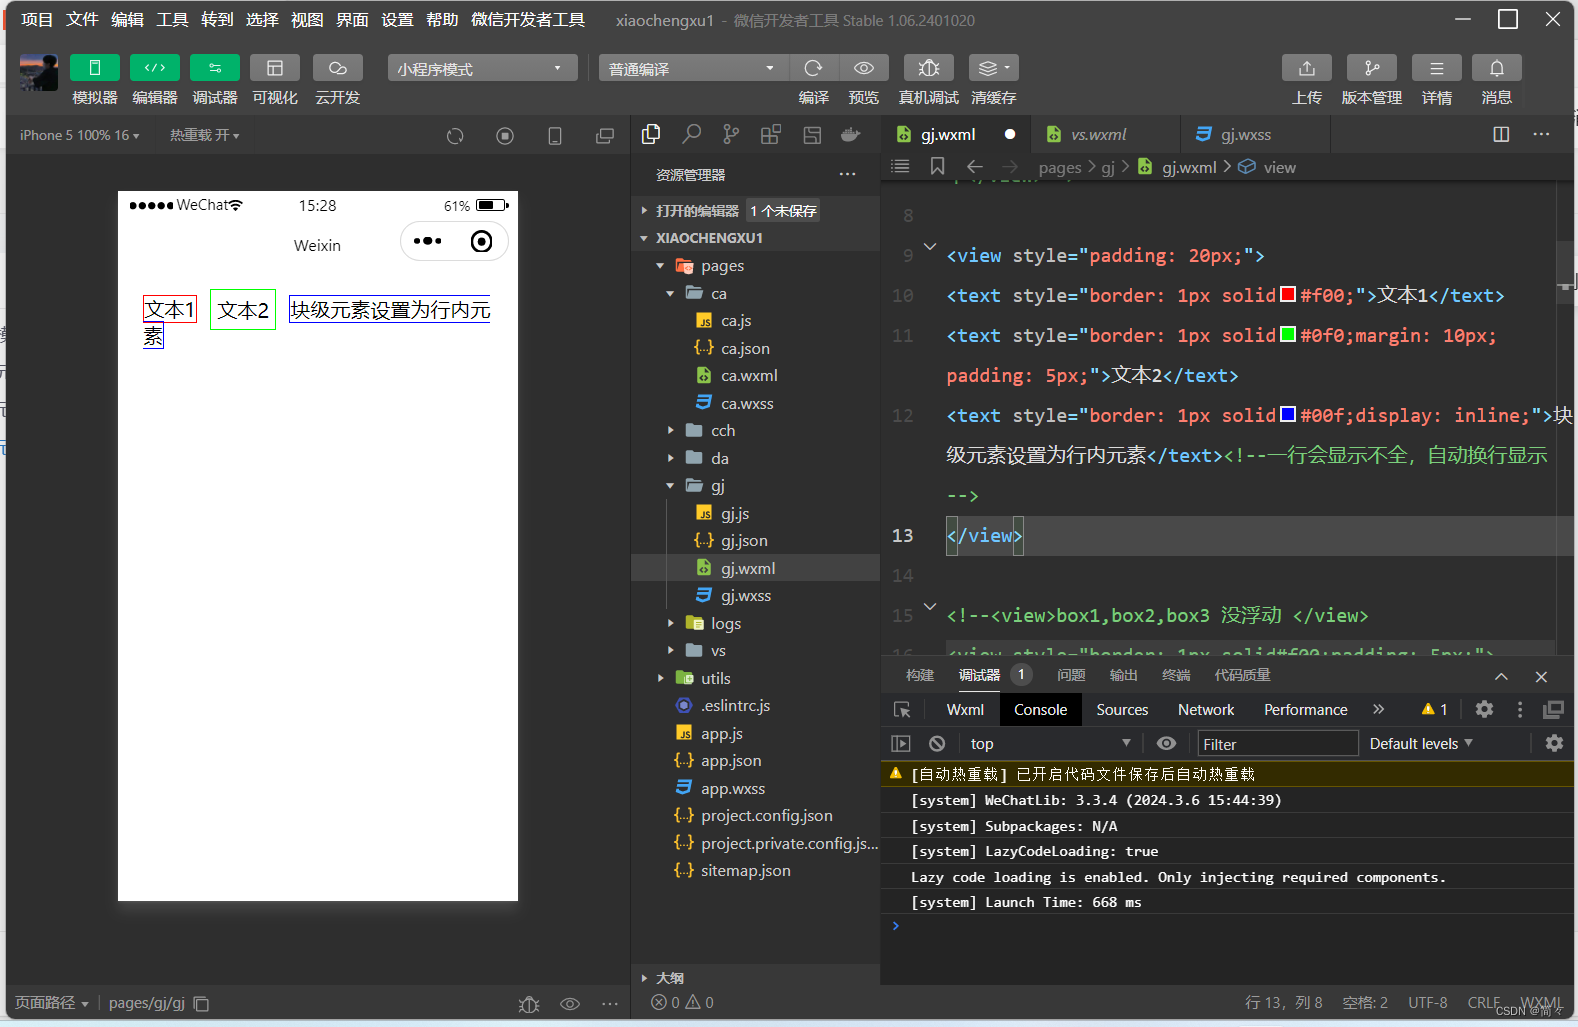This screenshot has height=1027, width=1578.
Task: Open the iPhone 5 device dropdown
Action: pos(80,135)
